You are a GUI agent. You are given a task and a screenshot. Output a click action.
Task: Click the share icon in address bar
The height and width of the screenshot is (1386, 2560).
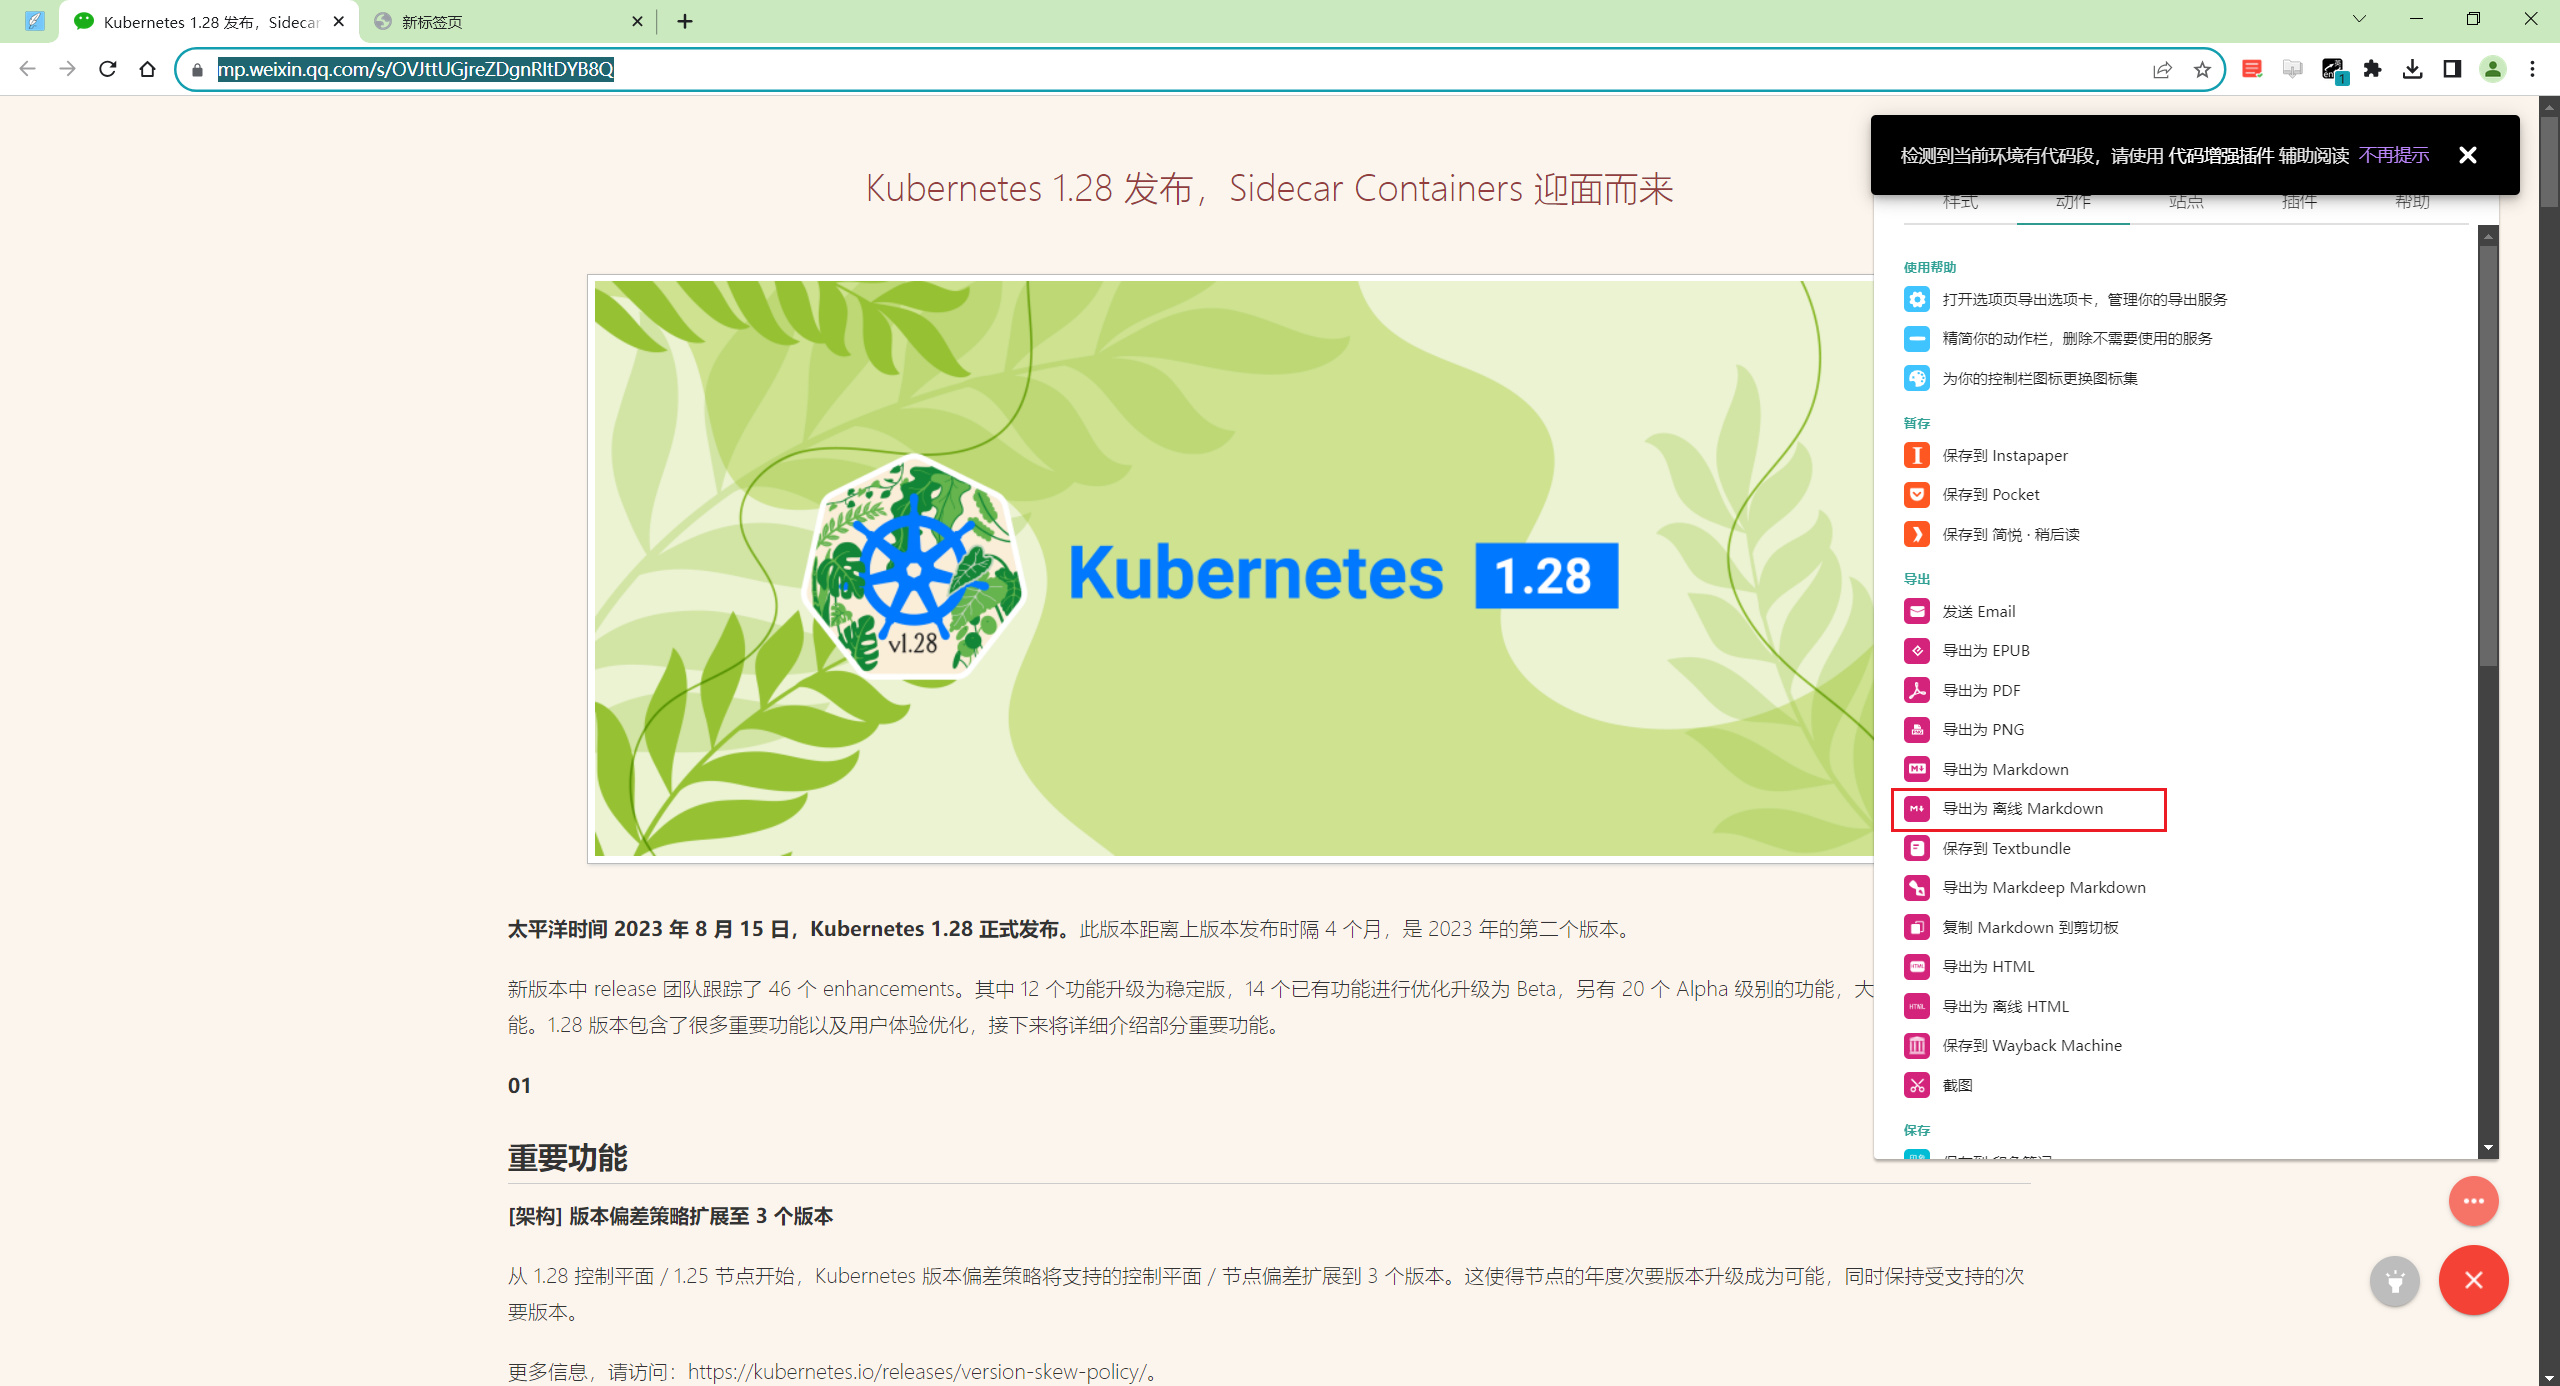tap(2162, 69)
